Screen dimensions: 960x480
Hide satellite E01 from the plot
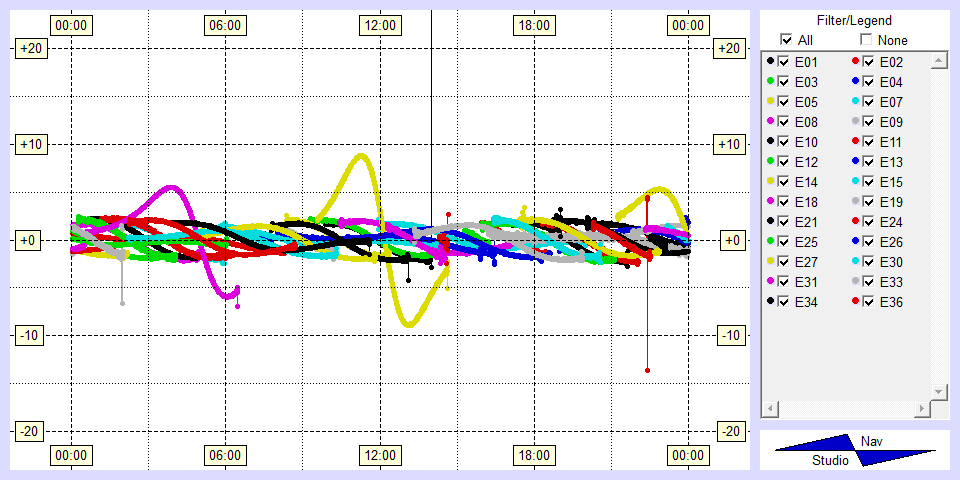click(x=784, y=62)
